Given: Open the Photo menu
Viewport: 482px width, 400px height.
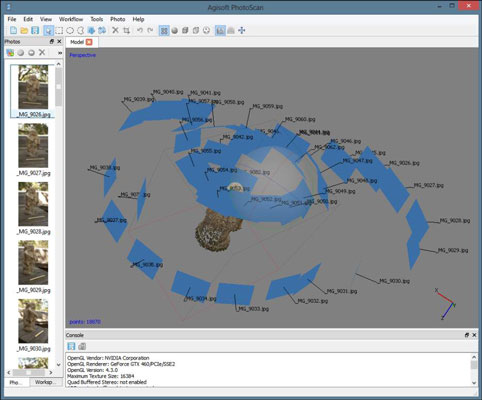Looking at the screenshot, I should 118,19.
